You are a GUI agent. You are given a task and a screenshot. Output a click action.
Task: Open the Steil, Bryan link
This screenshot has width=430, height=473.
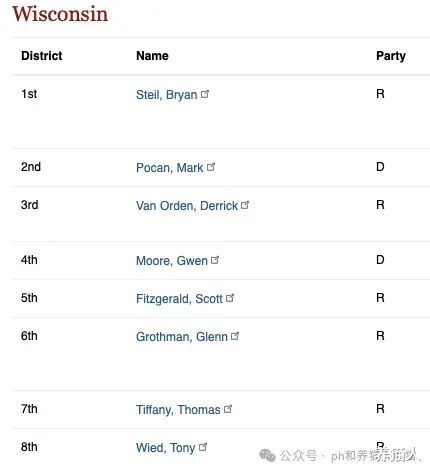(x=166, y=95)
